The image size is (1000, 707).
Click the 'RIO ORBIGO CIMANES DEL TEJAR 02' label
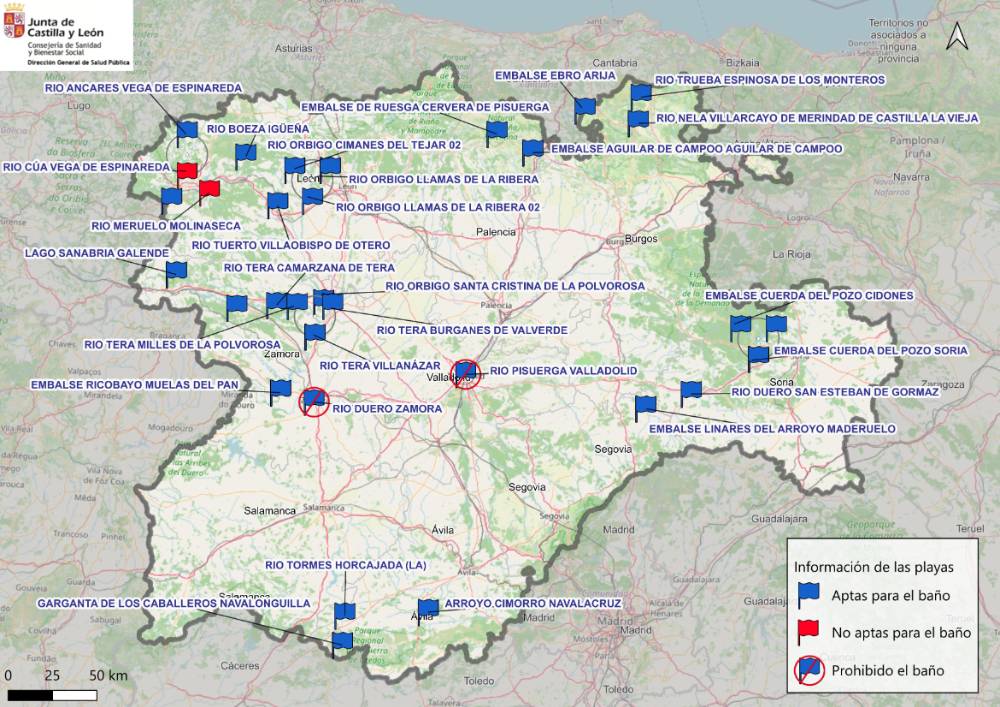pyautogui.click(x=364, y=145)
